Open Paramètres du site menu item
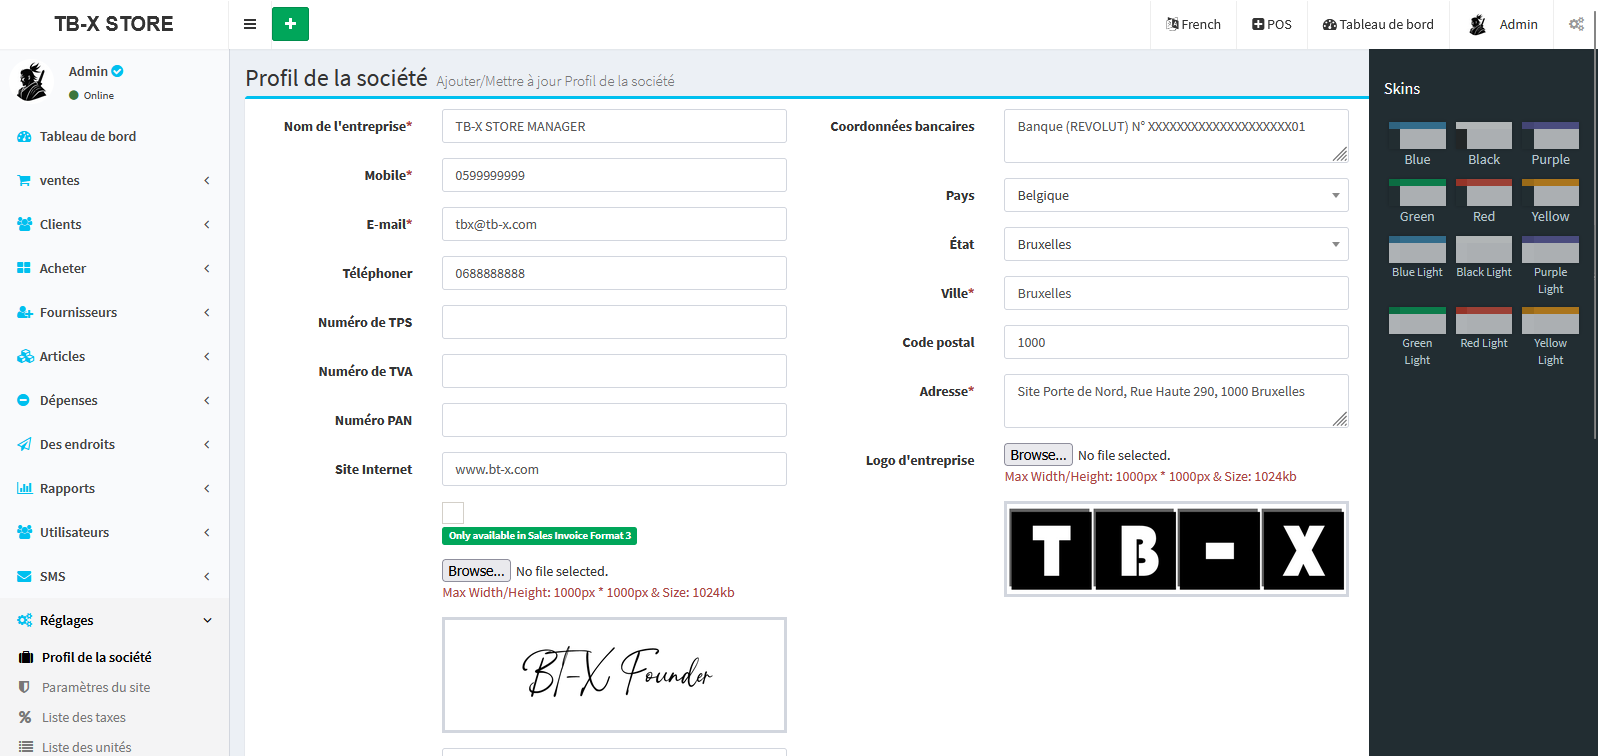 click(x=96, y=688)
